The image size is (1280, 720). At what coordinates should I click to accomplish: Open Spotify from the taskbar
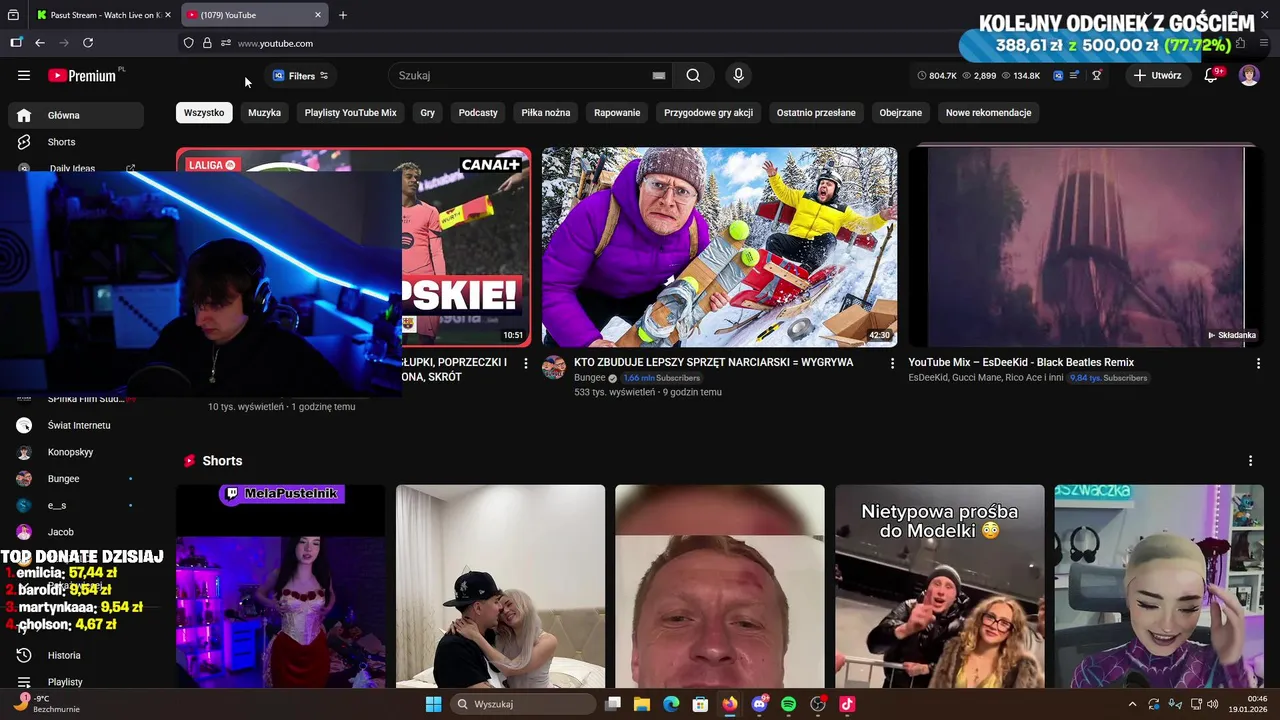pyautogui.click(x=788, y=704)
